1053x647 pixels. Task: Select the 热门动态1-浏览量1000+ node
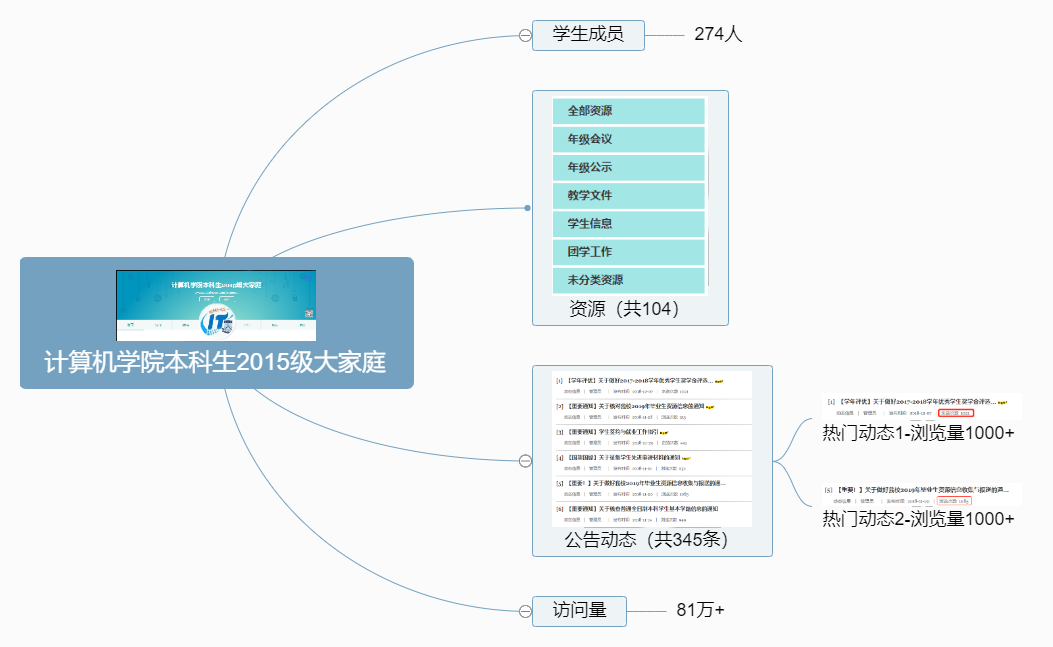pos(918,433)
